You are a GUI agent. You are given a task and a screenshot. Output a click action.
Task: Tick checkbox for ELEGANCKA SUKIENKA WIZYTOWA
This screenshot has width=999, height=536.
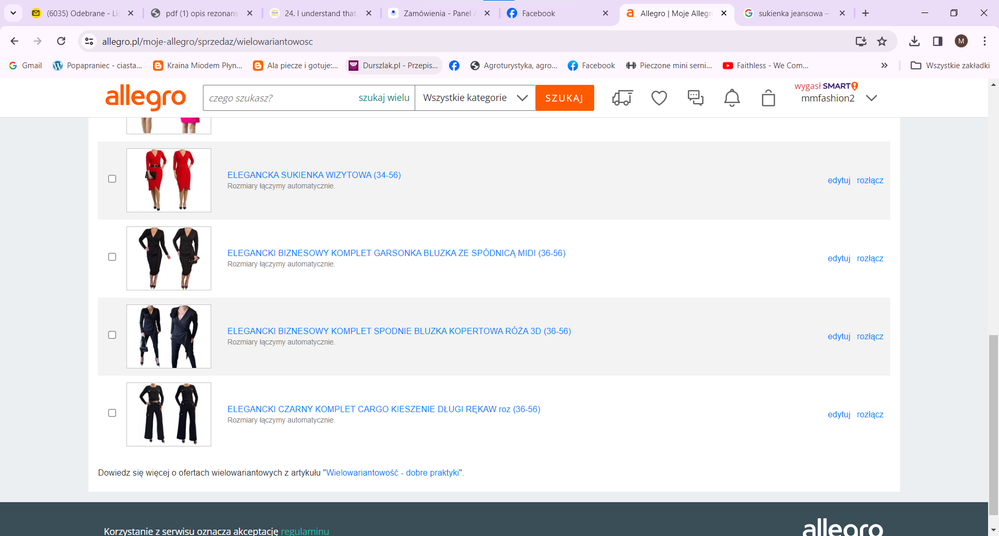[112, 179]
